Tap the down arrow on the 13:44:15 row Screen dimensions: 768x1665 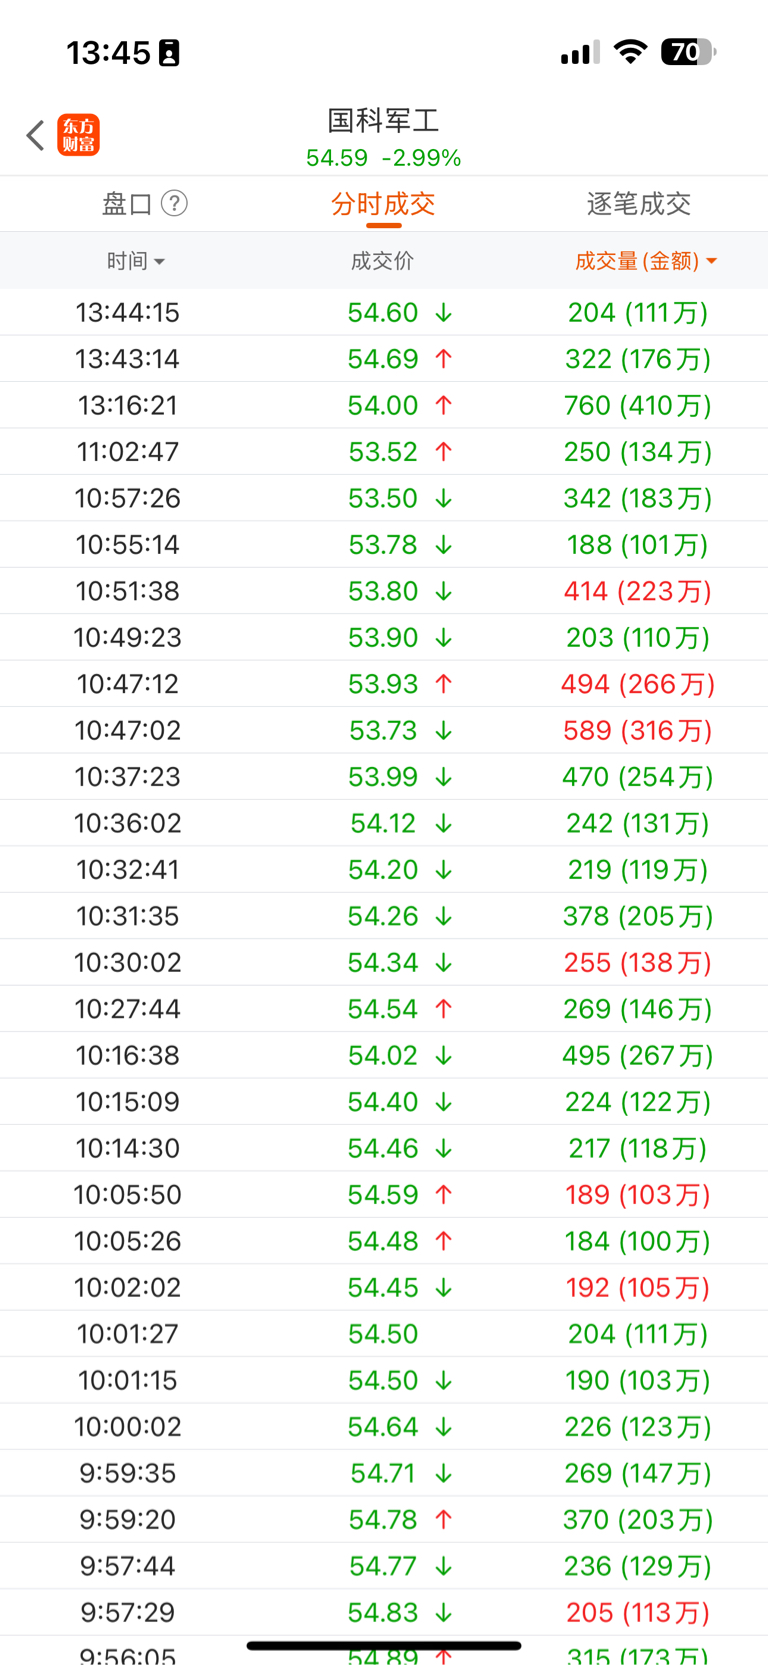[444, 313]
